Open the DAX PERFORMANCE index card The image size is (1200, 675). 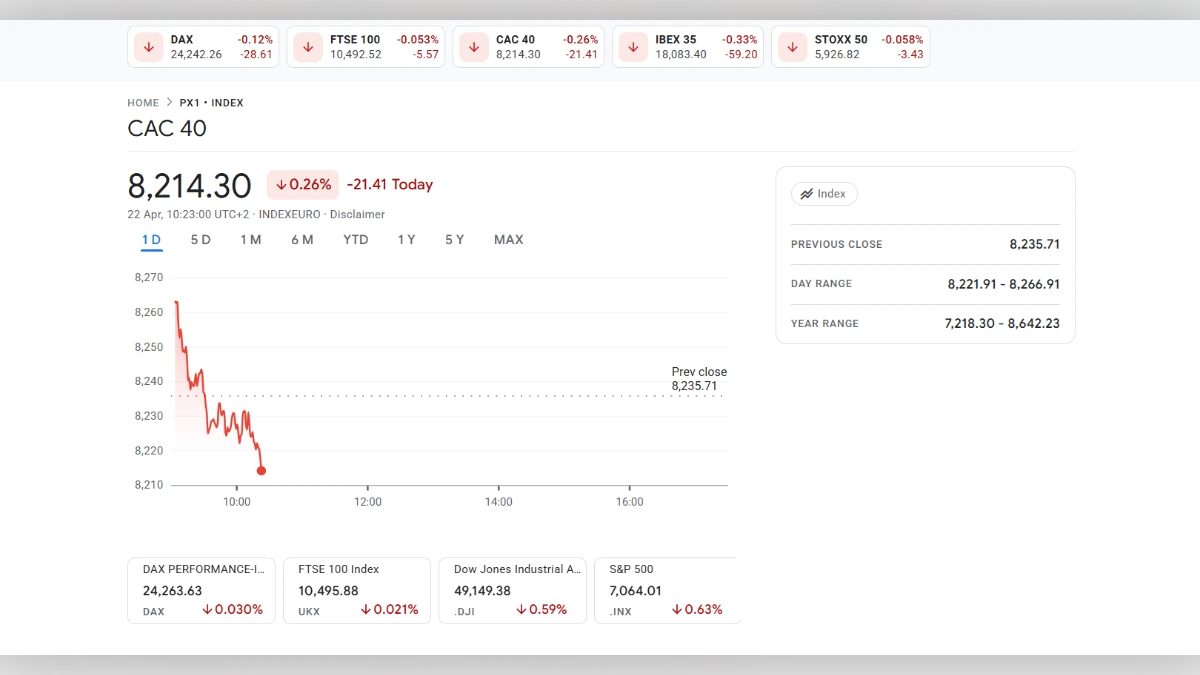pos(200,590)
